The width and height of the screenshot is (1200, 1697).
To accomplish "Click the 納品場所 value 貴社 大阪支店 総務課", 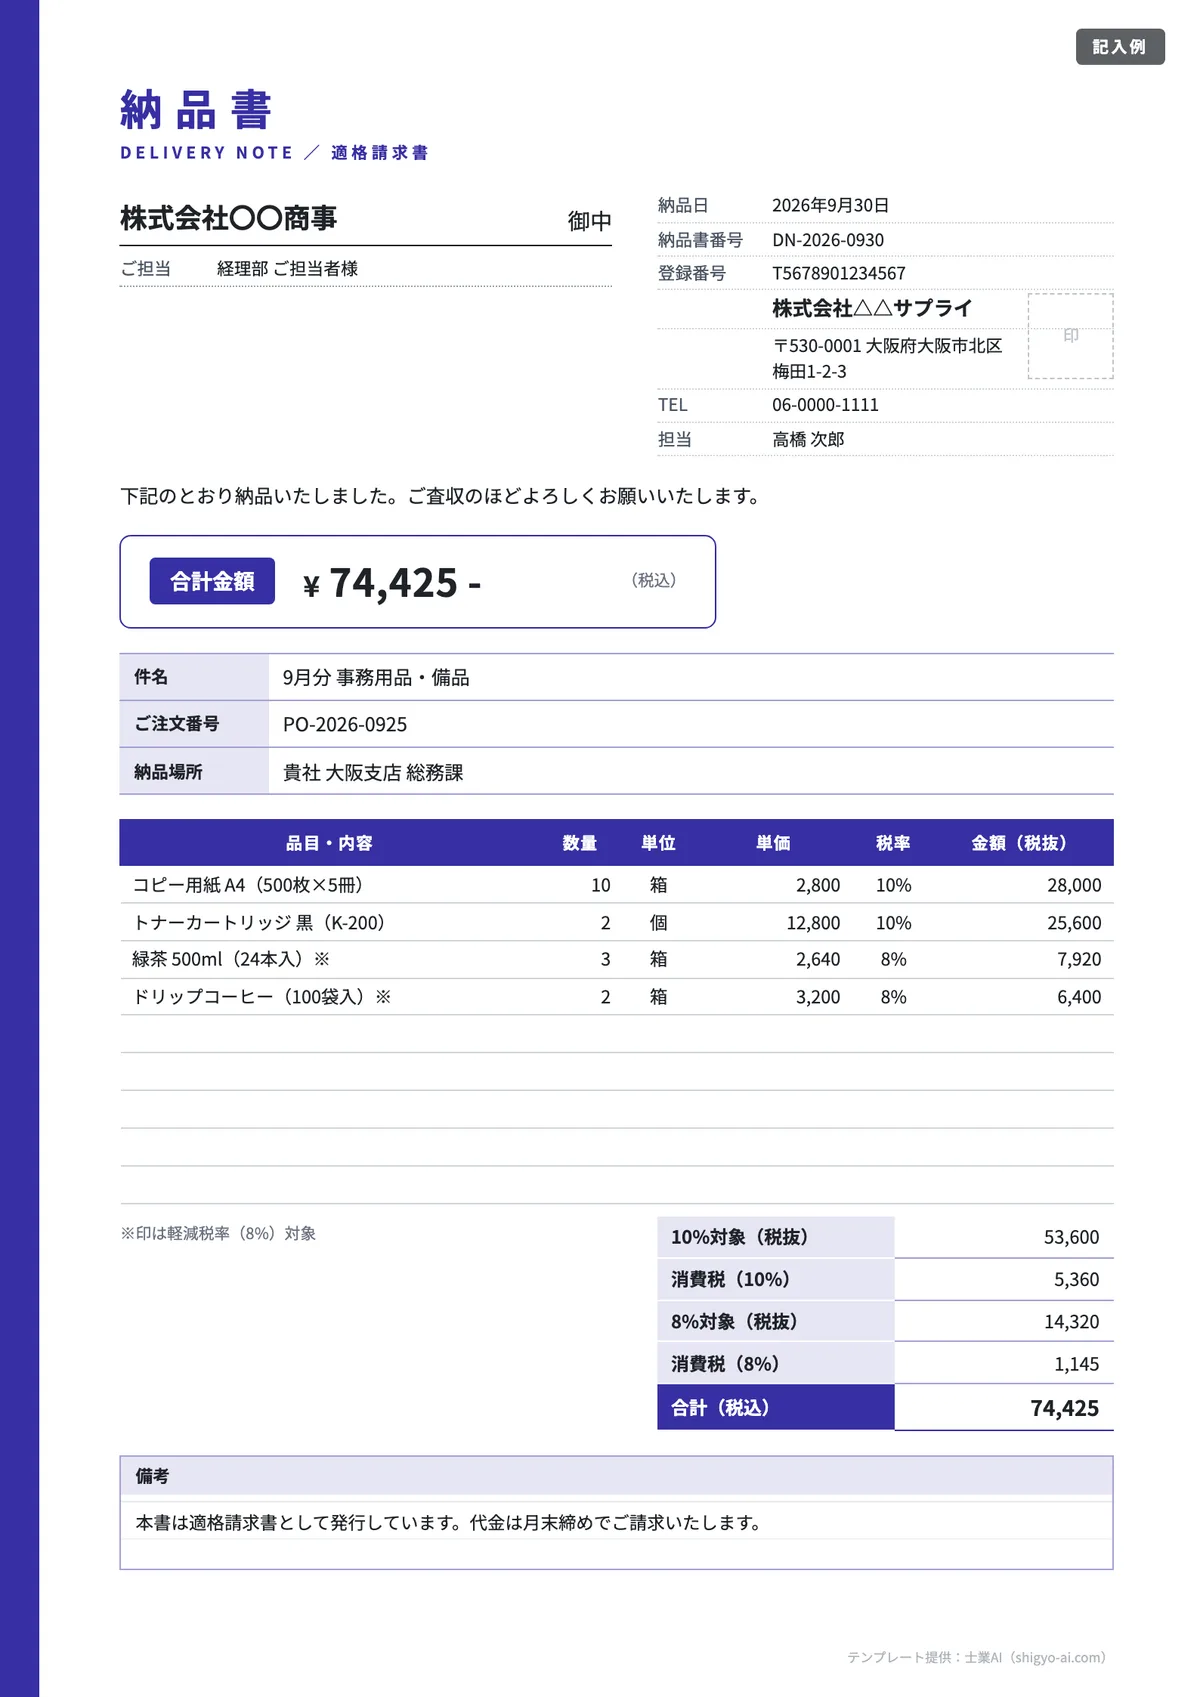I will (x=373, y=772).
